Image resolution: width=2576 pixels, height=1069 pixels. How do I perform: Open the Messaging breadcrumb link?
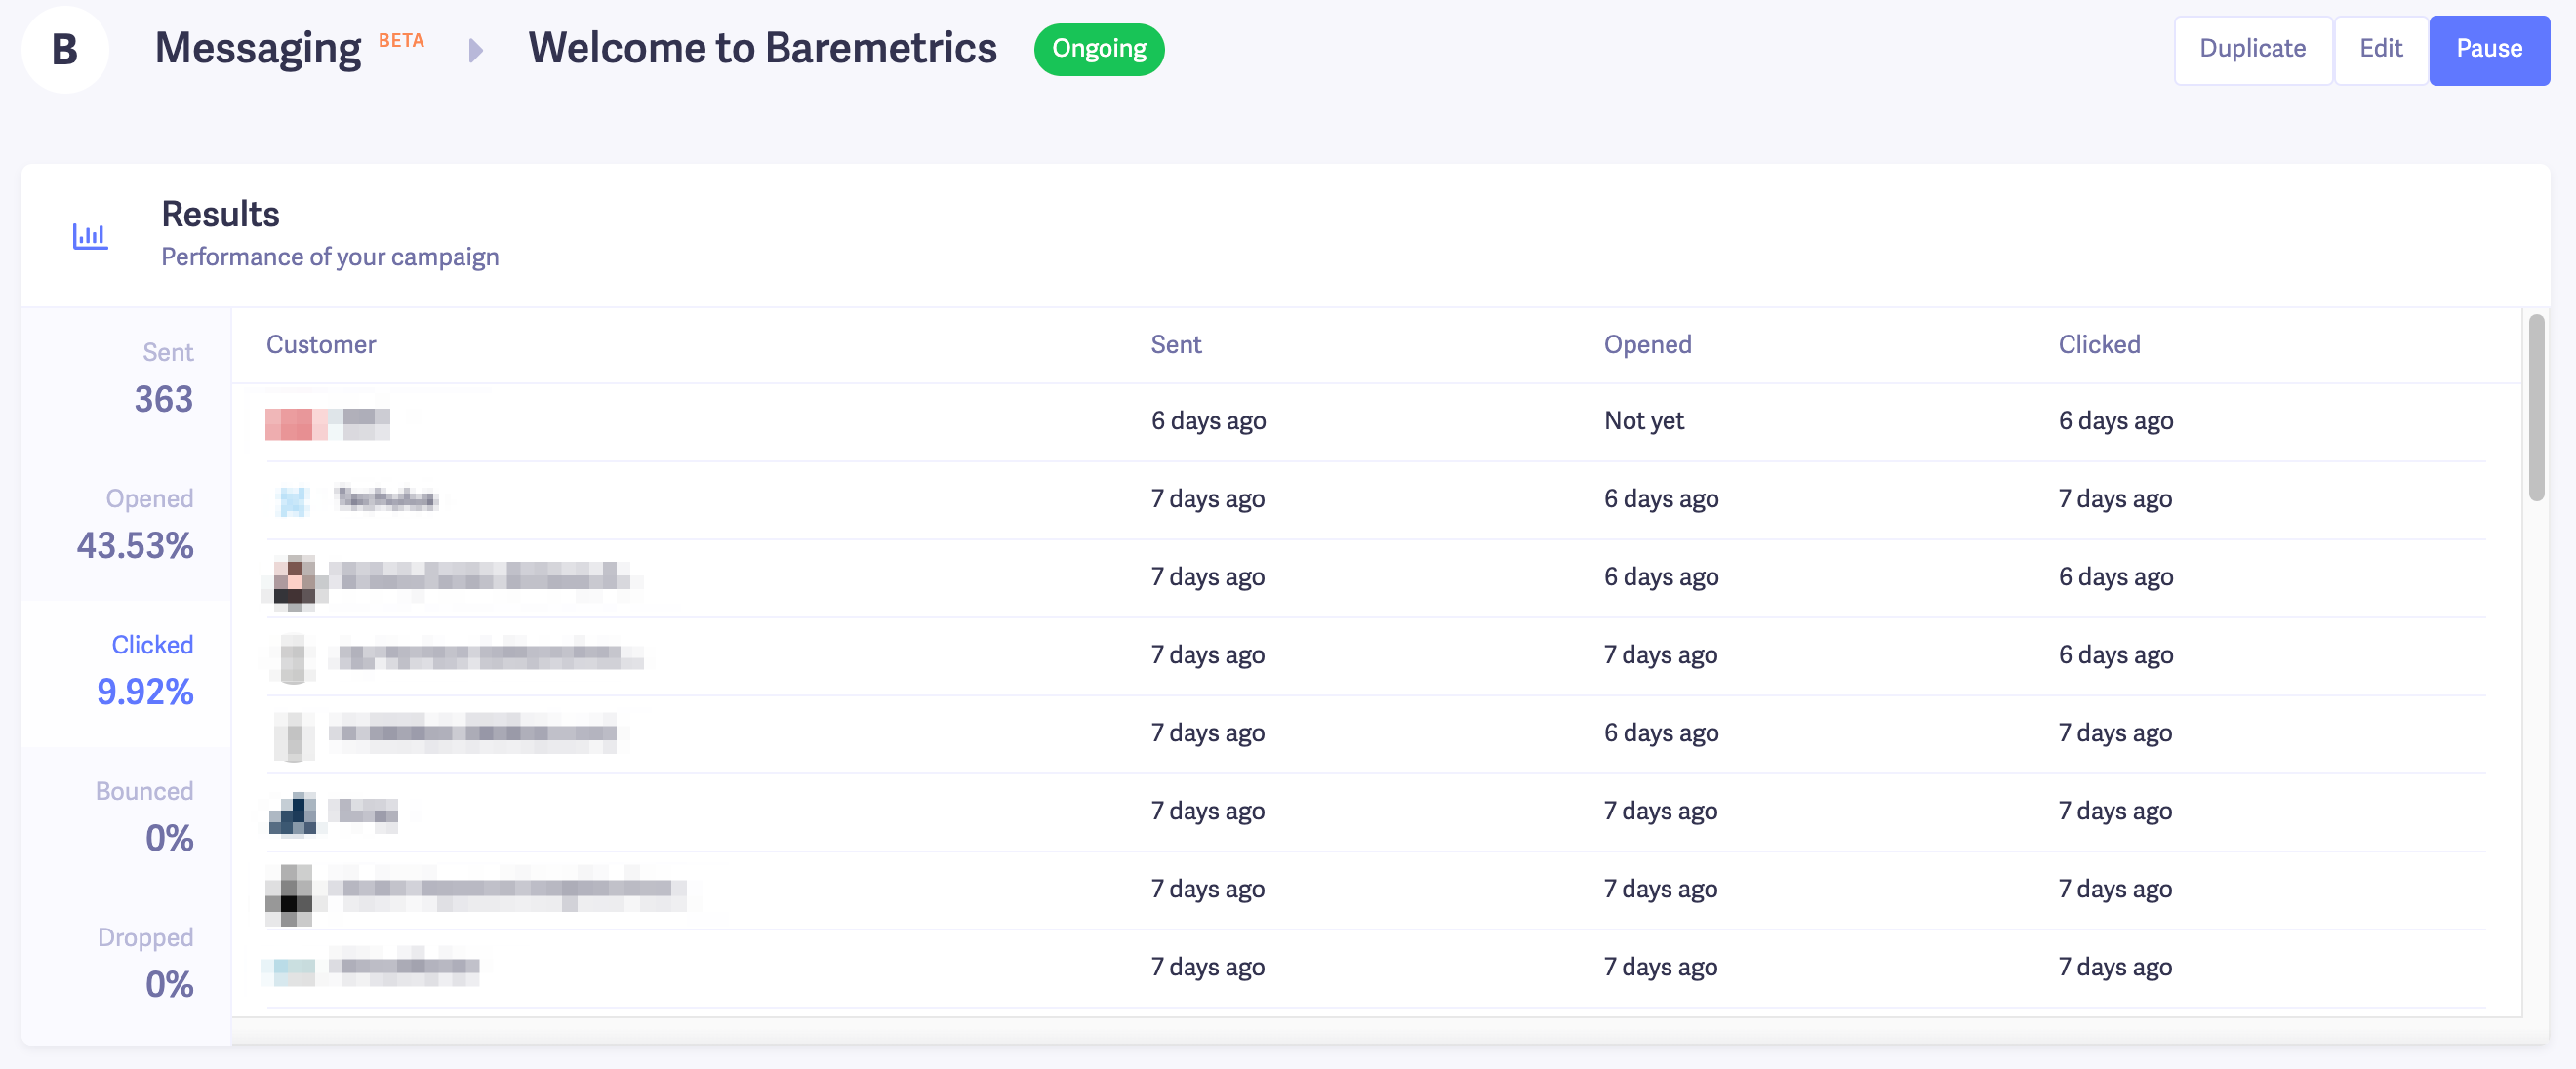coord(258,48)
